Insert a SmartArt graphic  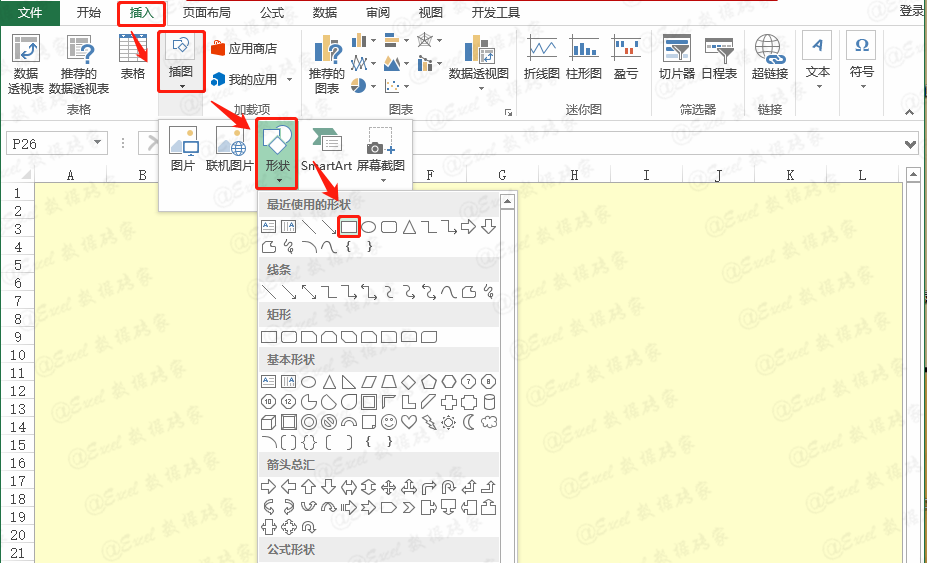tap(326, 151)
